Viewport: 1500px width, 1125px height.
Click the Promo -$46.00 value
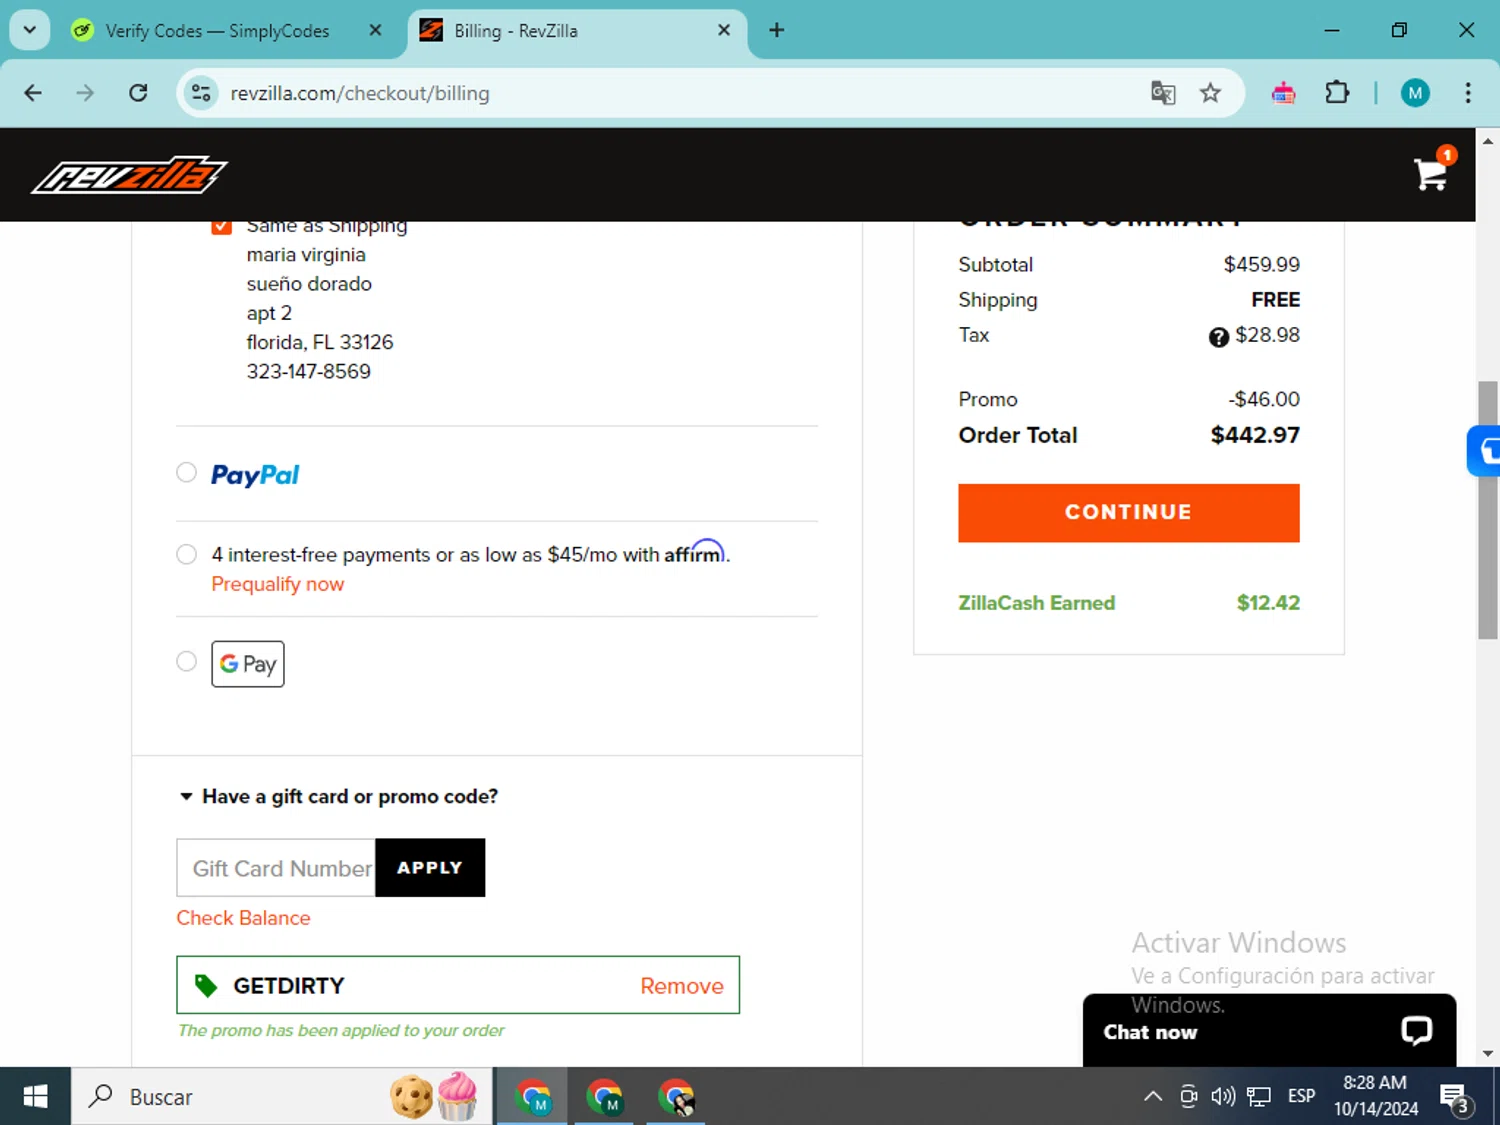pyautogui.click(x=1264, y=399)
